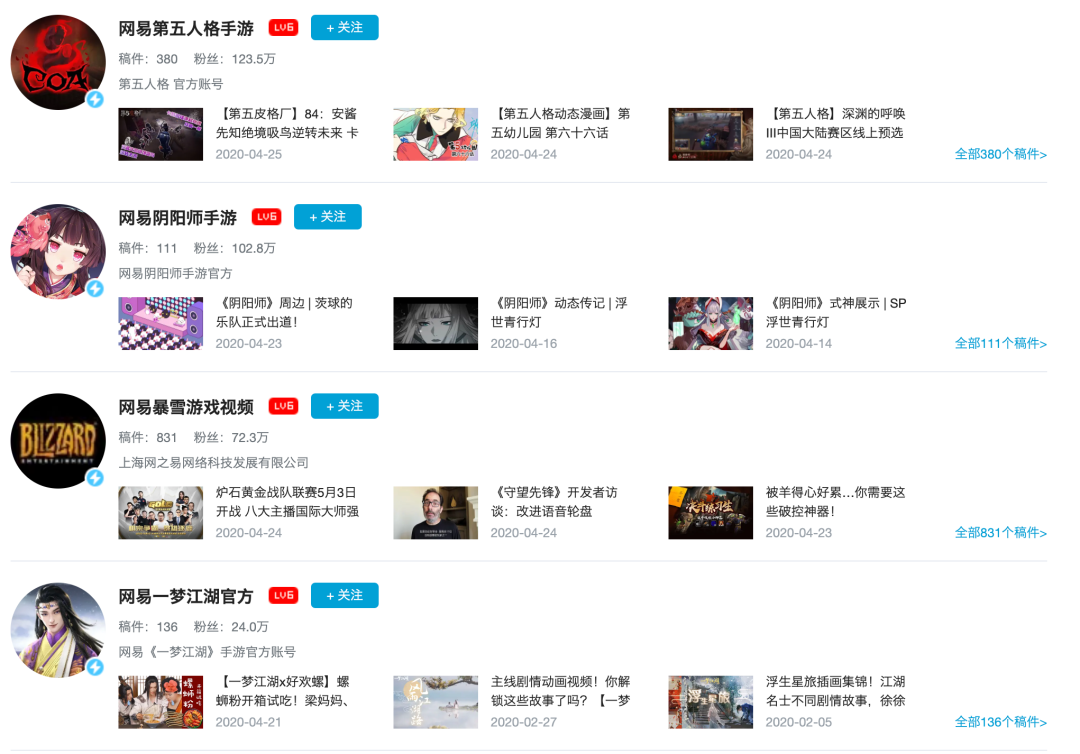Click description 网易《一梦江湖》手游官方账号
Screen dimensions: 1080x754
207,652
